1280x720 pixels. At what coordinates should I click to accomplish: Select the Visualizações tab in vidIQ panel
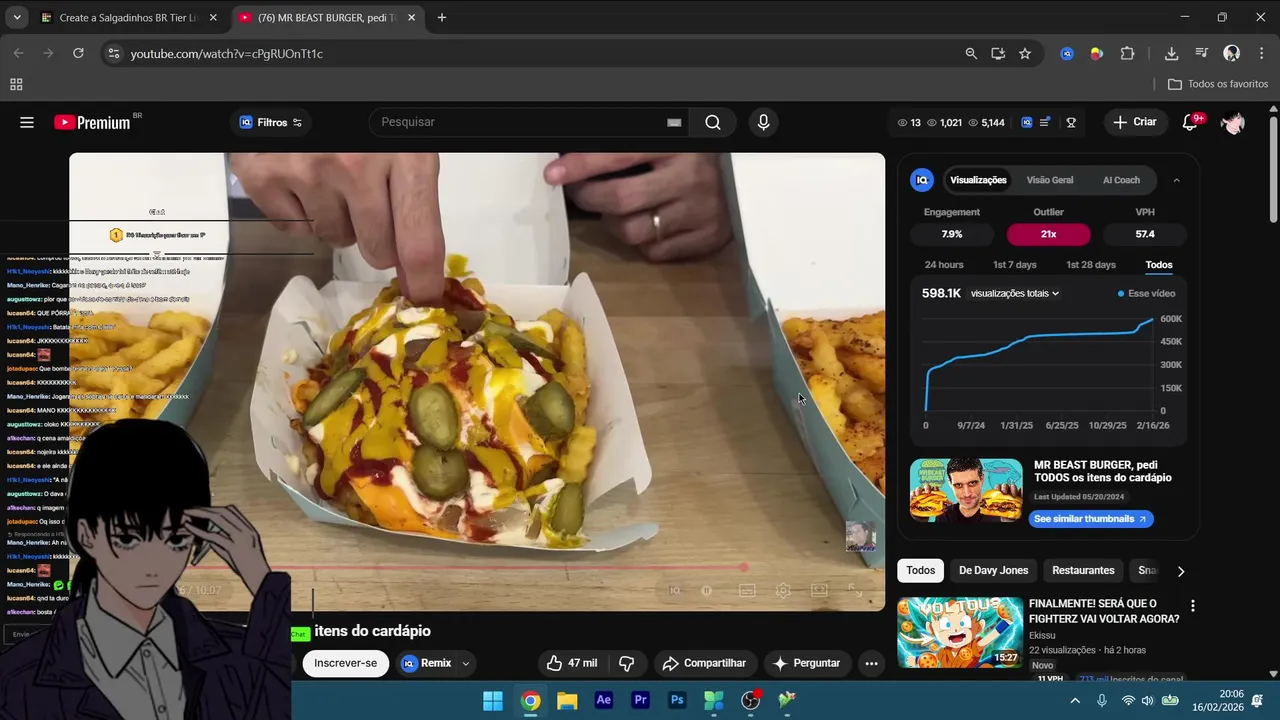click(x=978, y=180)
